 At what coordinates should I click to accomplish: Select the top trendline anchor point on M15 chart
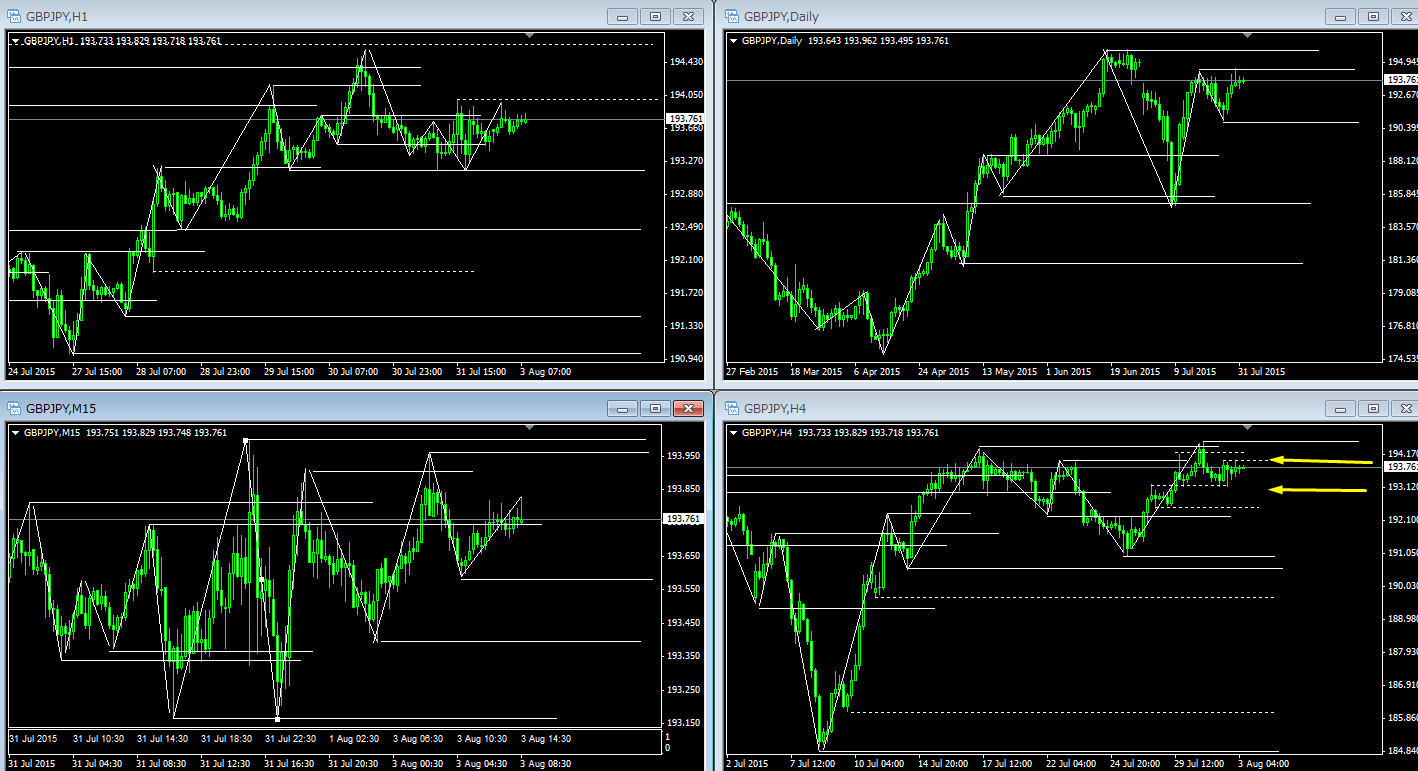[x=245, y=440]
